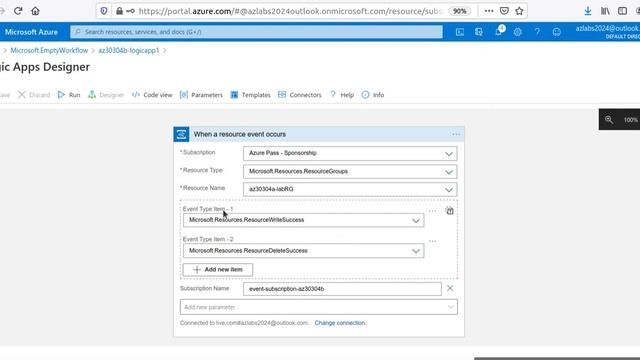Open Connectors in the toolbar
This screenshot has width=640, height=360.
[x=300, y=95]
